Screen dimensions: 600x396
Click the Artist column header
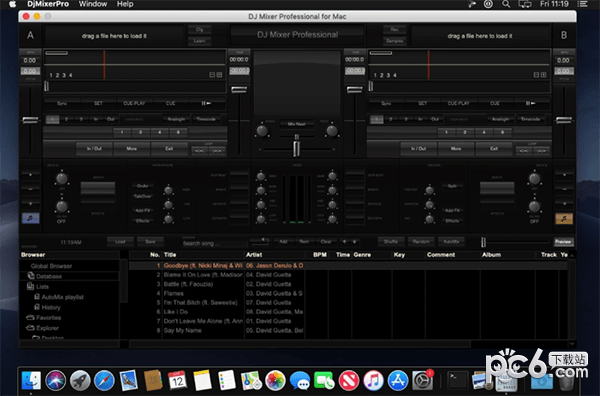(254, 255)
